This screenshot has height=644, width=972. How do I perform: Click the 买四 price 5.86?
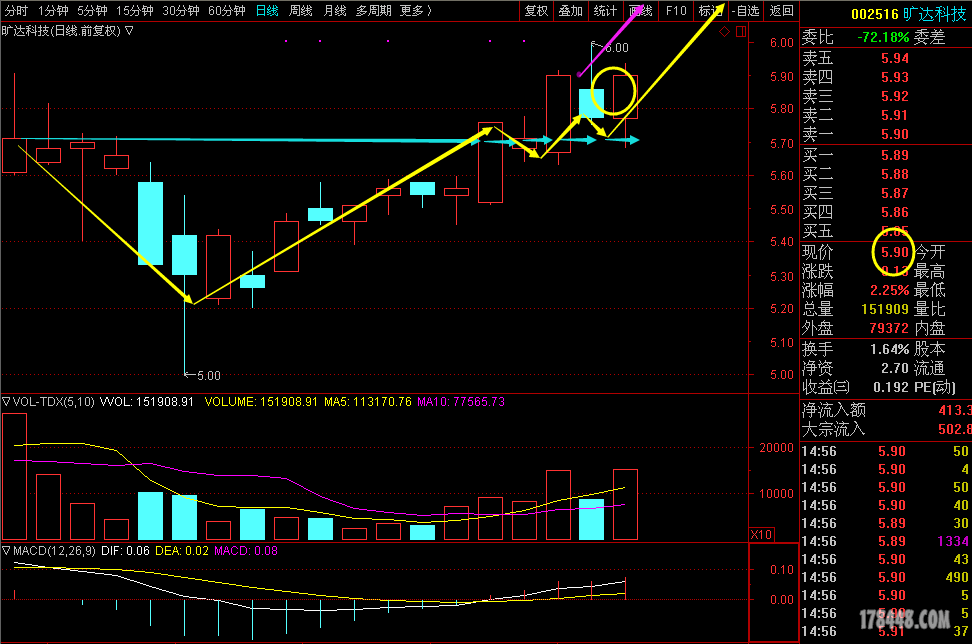tap(895, 213)
